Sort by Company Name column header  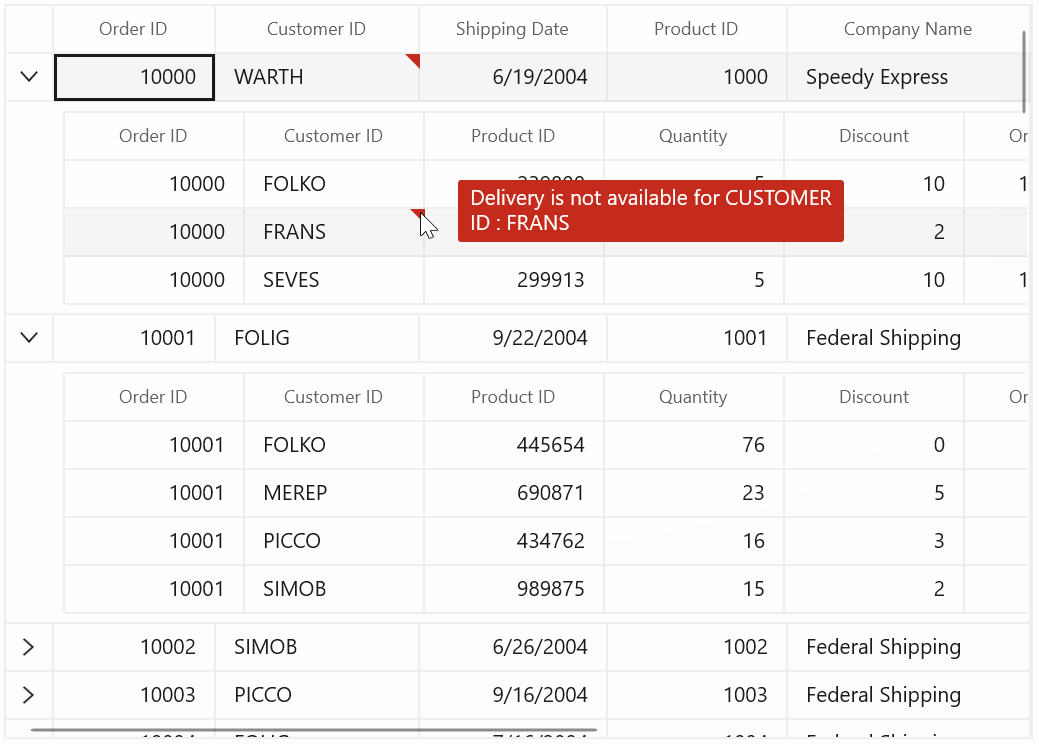[x=908, y=29]
